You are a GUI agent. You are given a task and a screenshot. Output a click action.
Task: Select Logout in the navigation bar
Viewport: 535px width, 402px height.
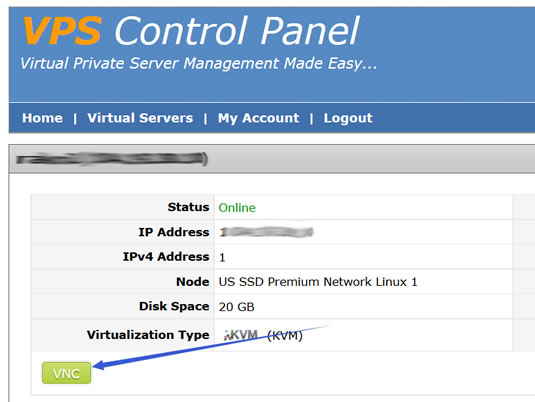348,118
